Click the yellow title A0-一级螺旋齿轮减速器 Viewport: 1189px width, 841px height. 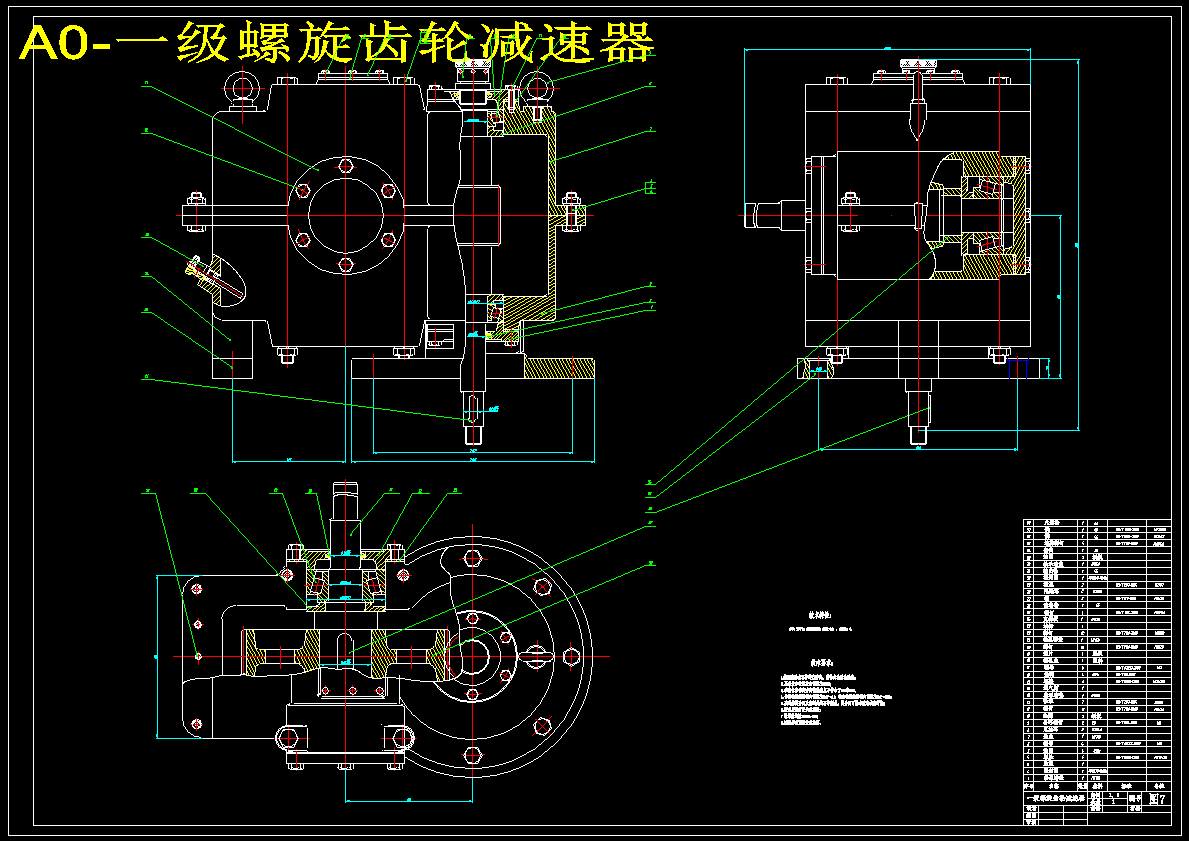[x=337, y=42]
